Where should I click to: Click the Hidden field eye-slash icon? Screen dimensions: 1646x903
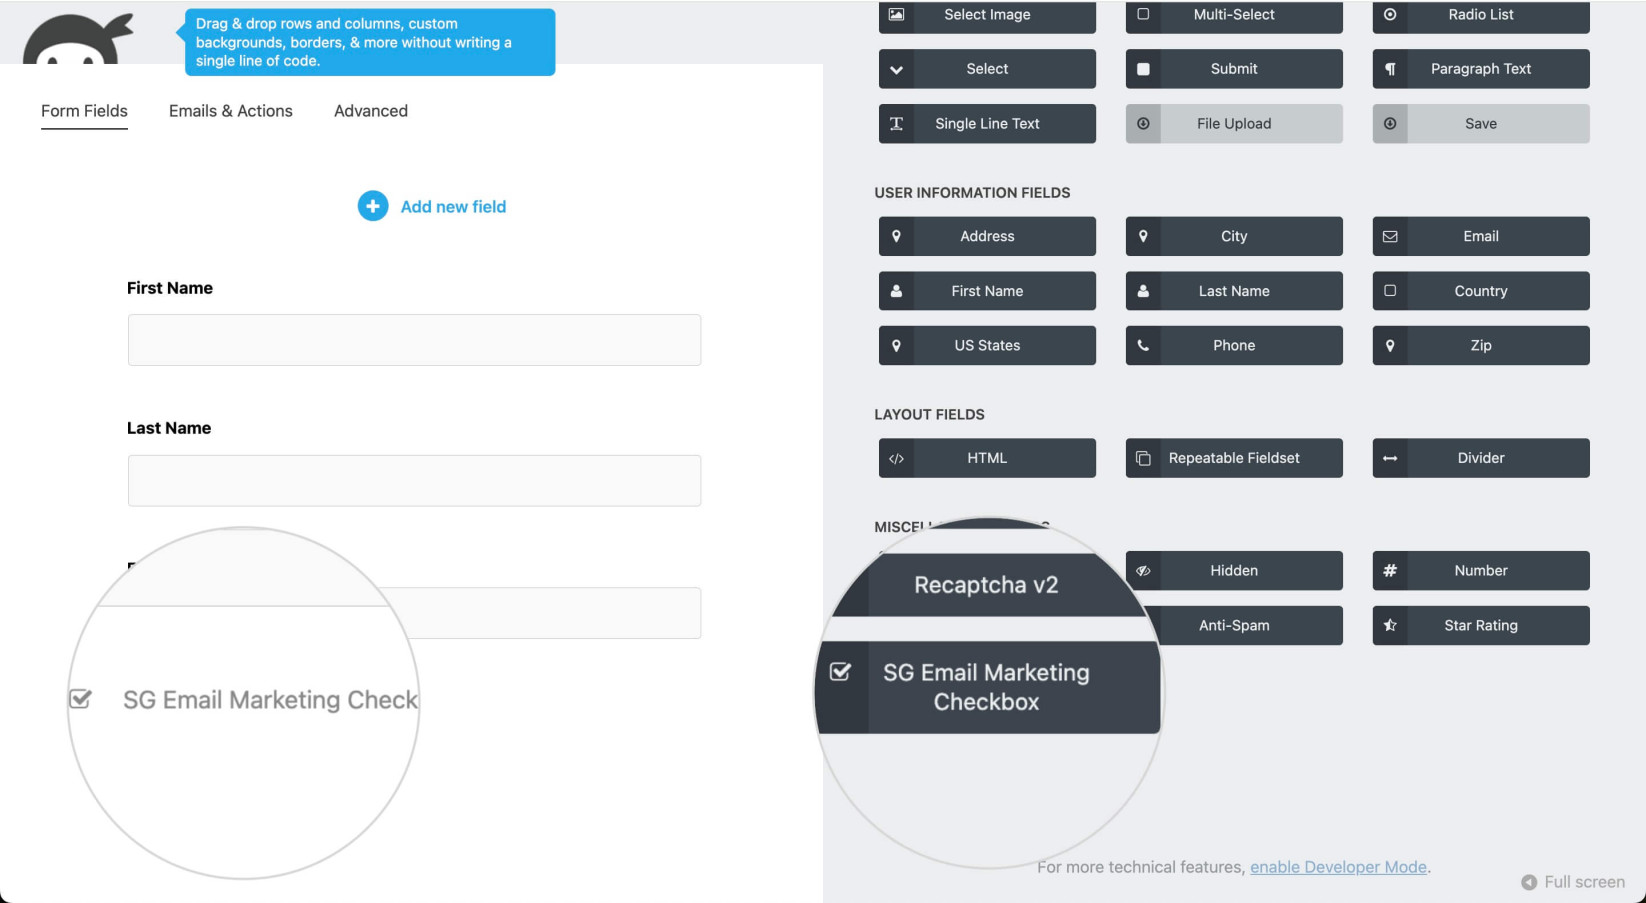tap(1143, 571)
